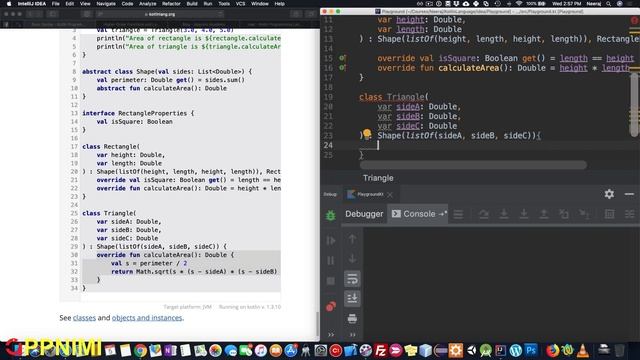
Task: Open the Refactor menu
Action: (171, 4)
